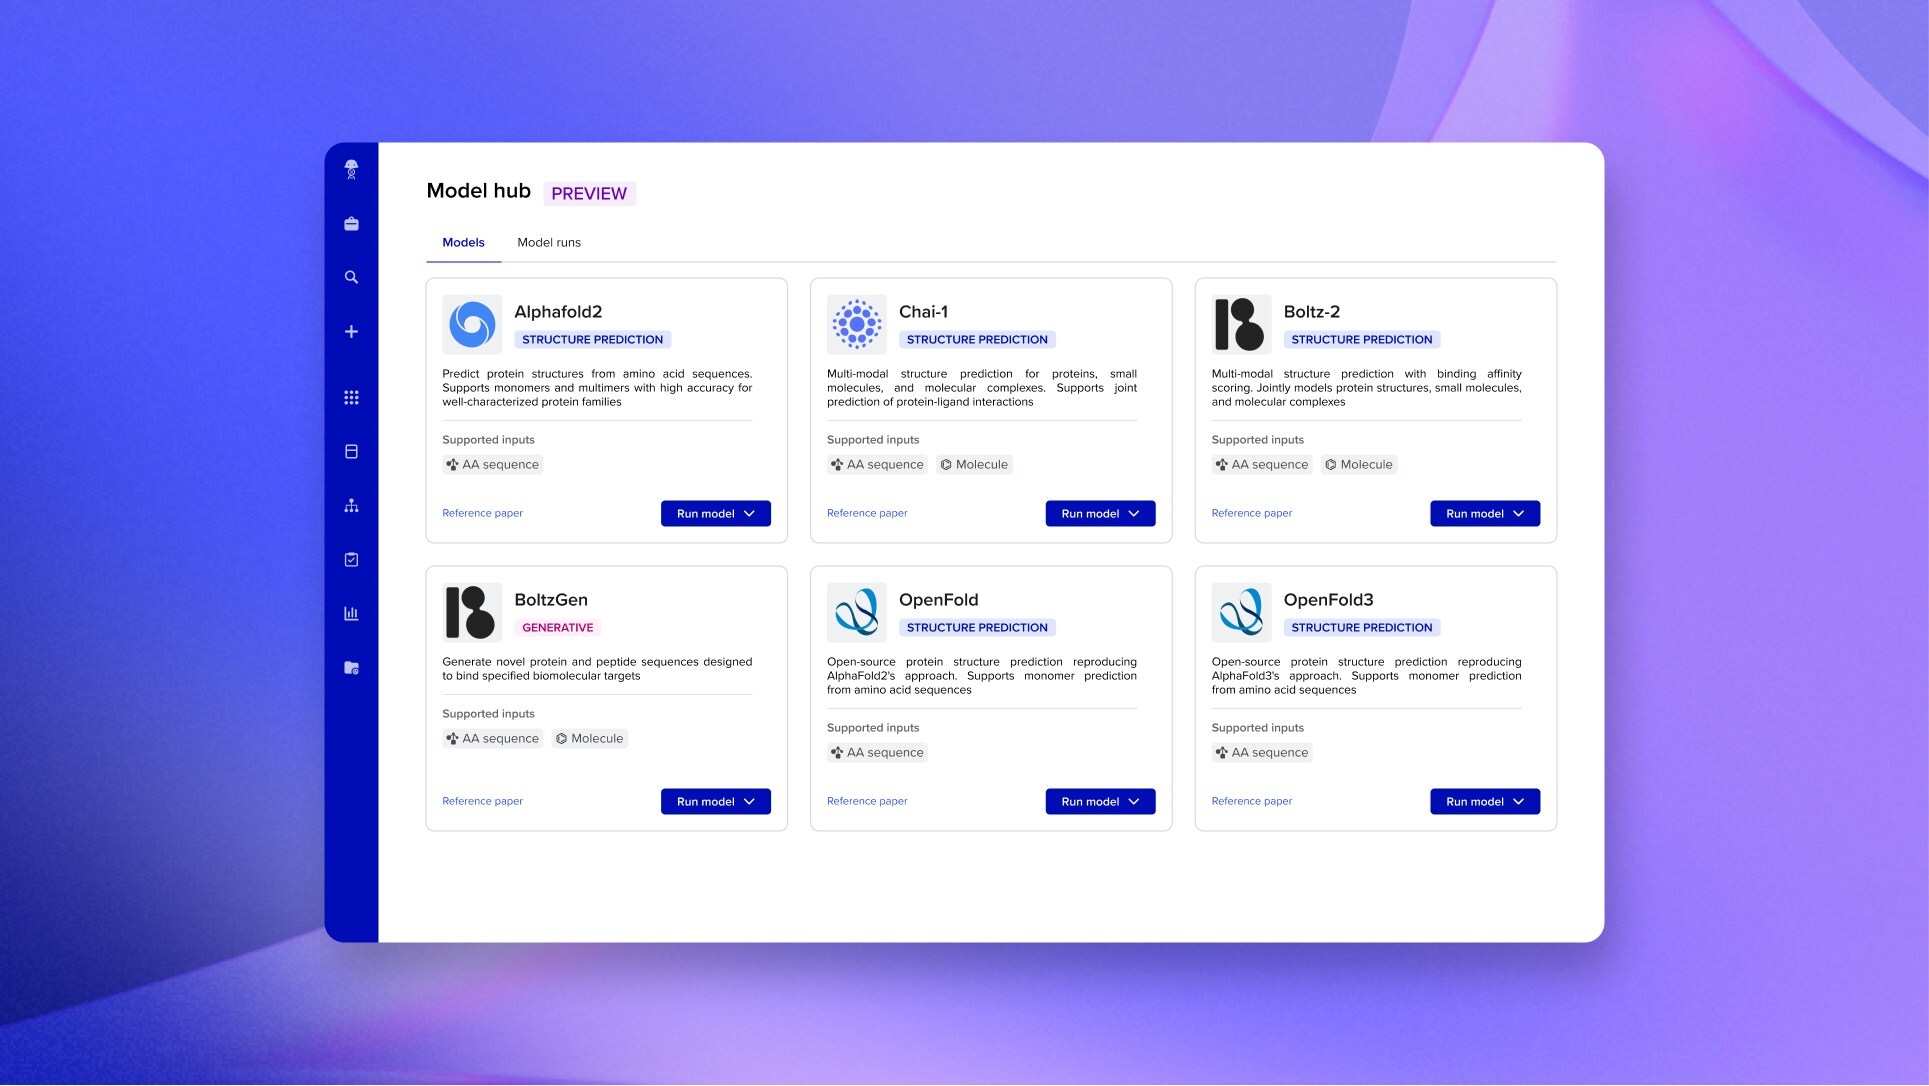
Task: Click the OpenFold3 card title
Action: point(1329,600)
